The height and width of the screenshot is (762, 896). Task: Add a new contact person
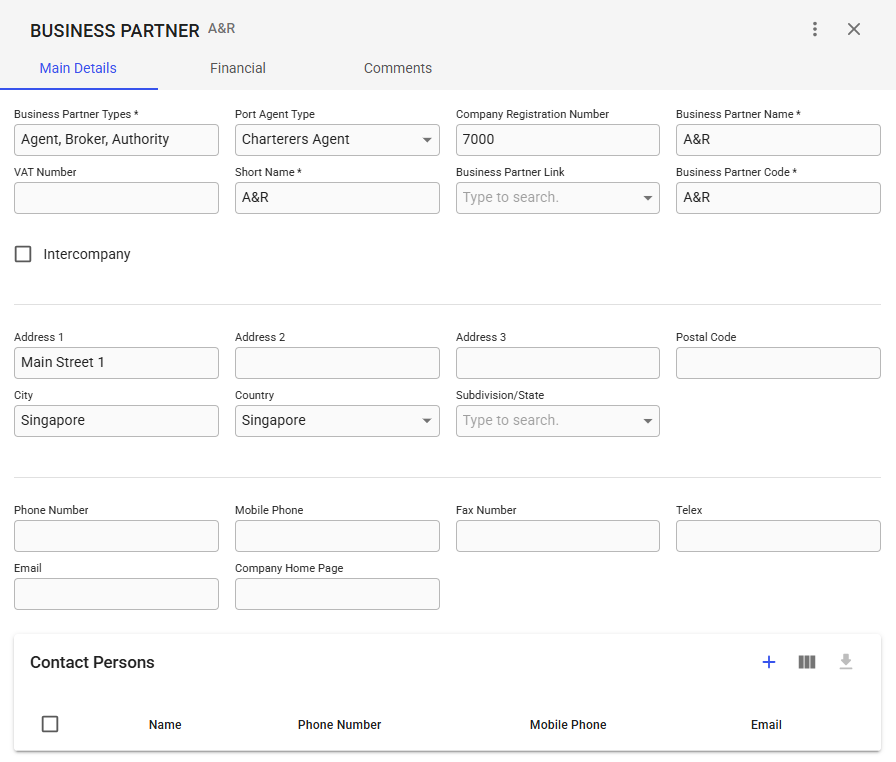point(769,662)
